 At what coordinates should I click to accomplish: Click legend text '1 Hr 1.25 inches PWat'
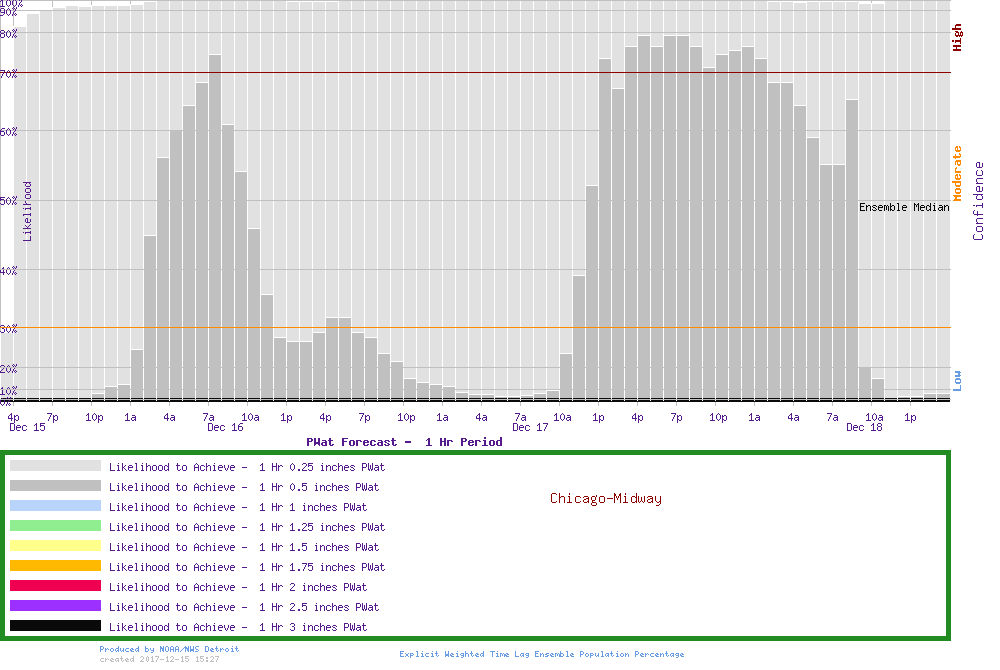coord(322,527)
